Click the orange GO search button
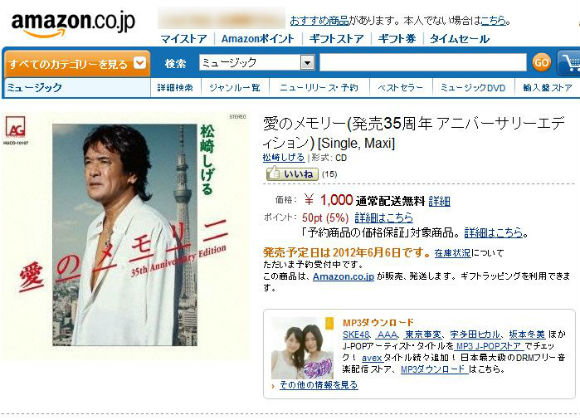The image size is (580, 420). [x=542, y=62]
